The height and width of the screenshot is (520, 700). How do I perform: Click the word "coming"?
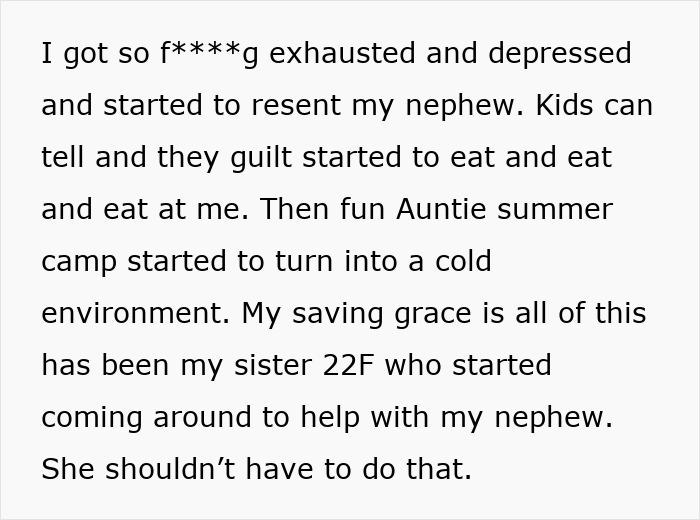pos(93,418)
